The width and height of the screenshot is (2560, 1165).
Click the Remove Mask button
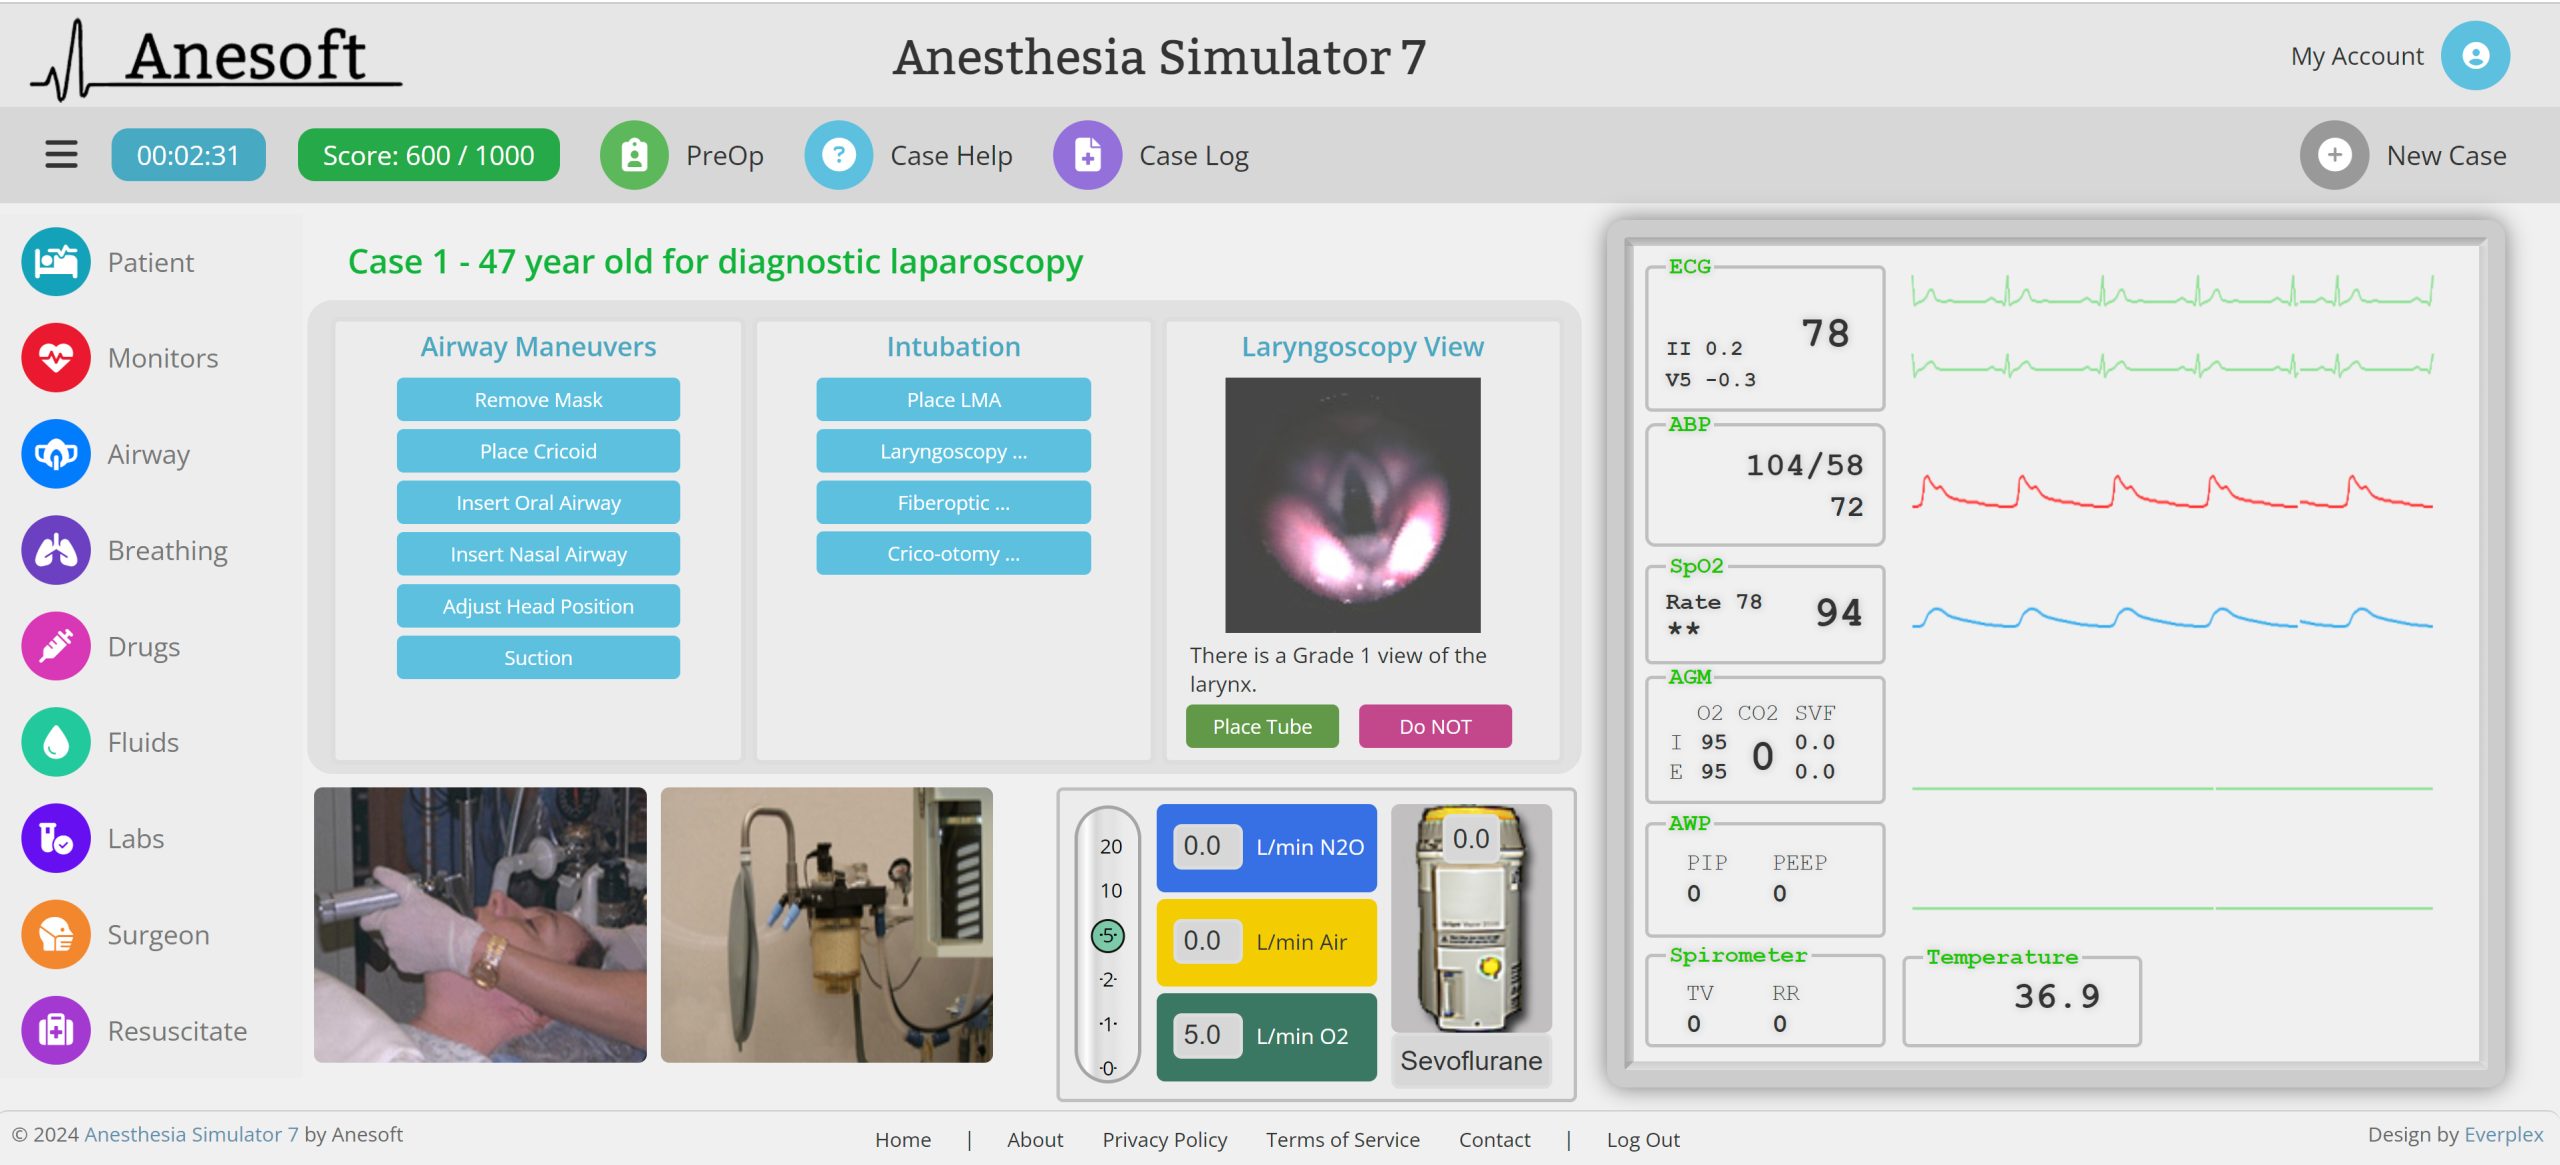[x=538, y=399]
